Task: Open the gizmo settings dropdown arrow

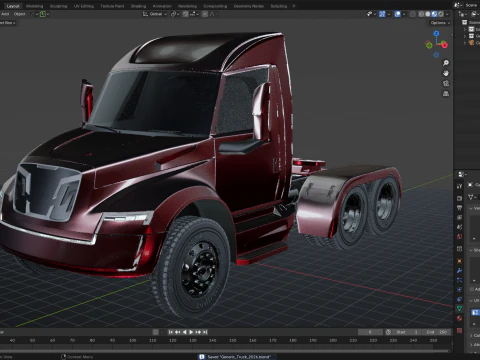Action: [389, 14]
